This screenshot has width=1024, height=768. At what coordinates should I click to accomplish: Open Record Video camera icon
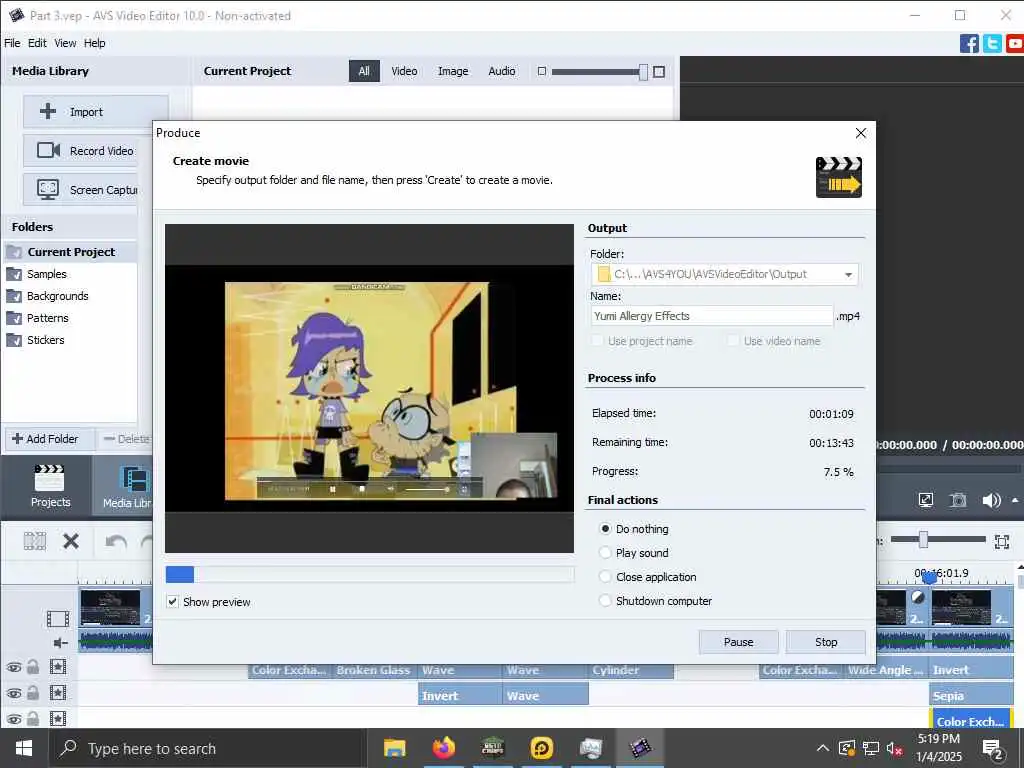point(48,150)
